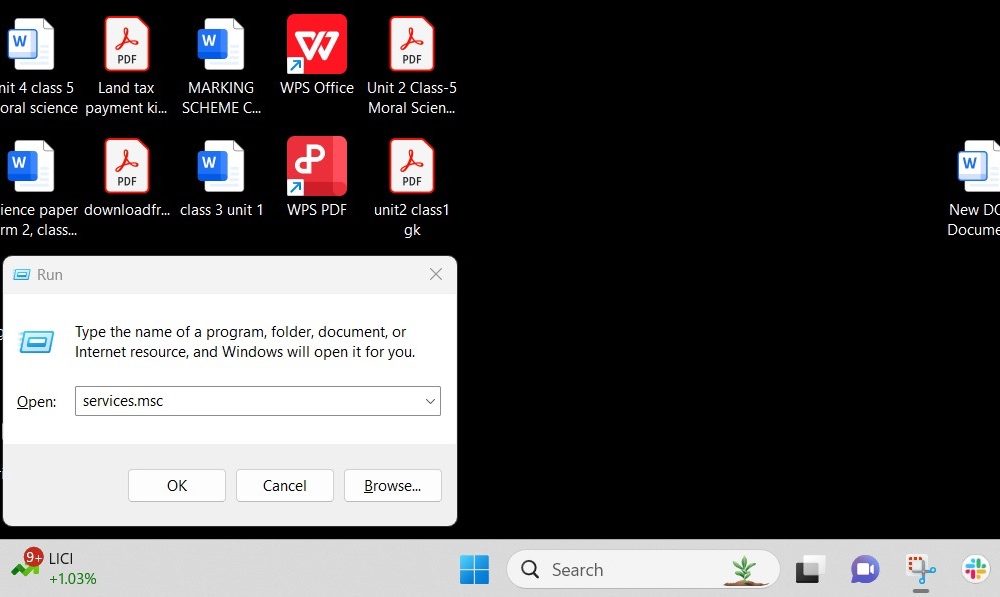Viewport: 1000px width, 597px height.
Task: Open the purple video chat taskbar app
Action: (865, 570)
